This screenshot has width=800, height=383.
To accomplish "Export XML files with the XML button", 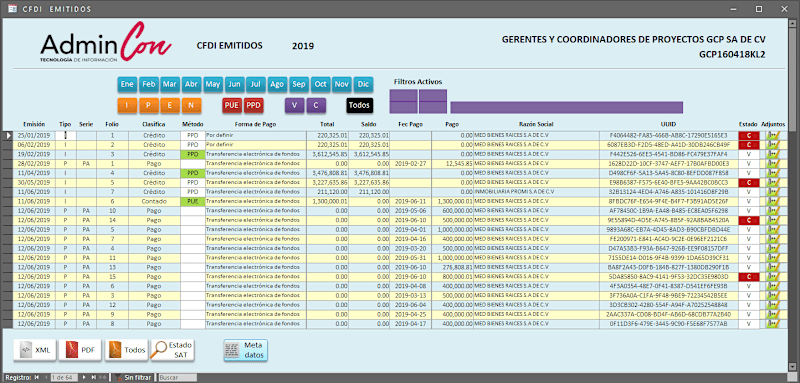I will click(x=34, y=350).
